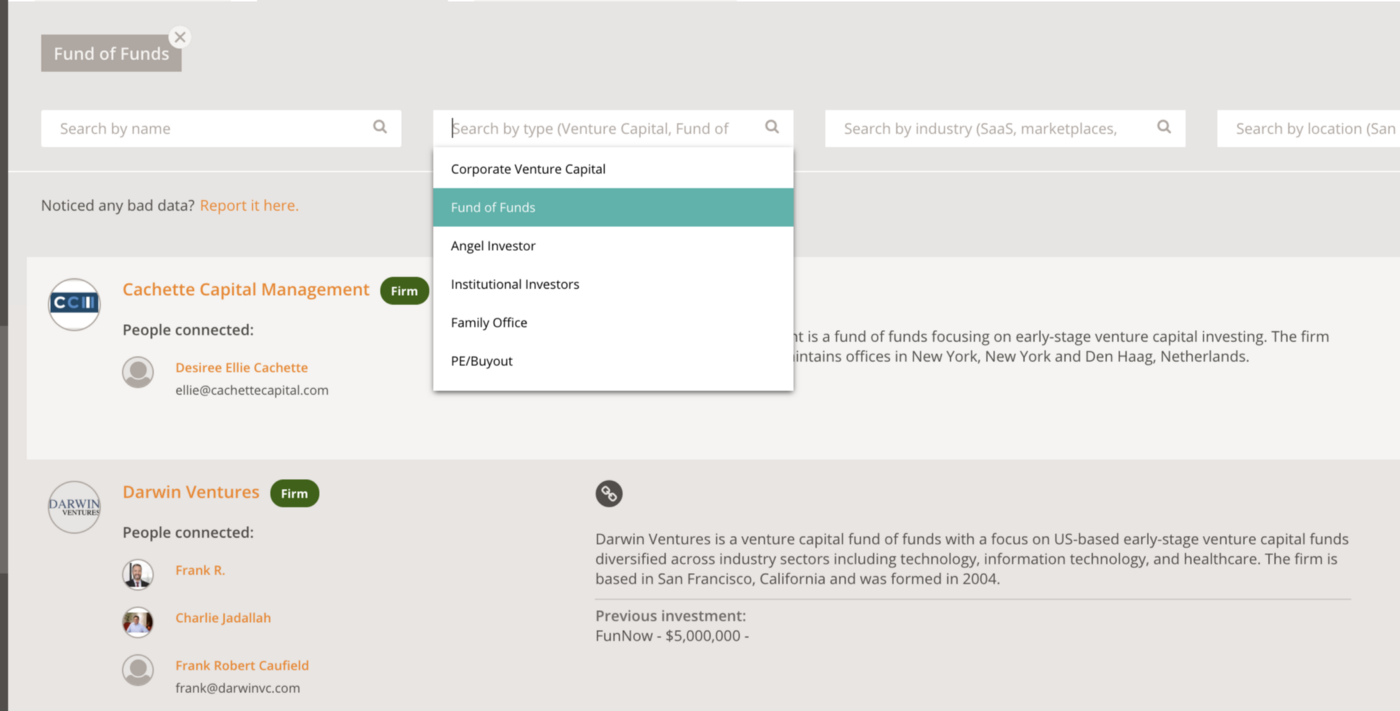Click the Cachette Capital Management CCI logo
The image size is (1400, 711).
[x=73, y=303]
